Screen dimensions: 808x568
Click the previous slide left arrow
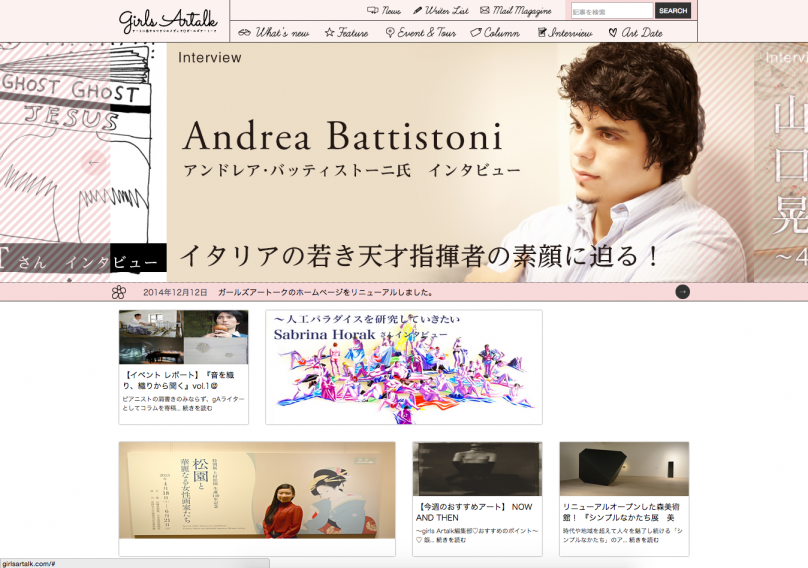93,163
